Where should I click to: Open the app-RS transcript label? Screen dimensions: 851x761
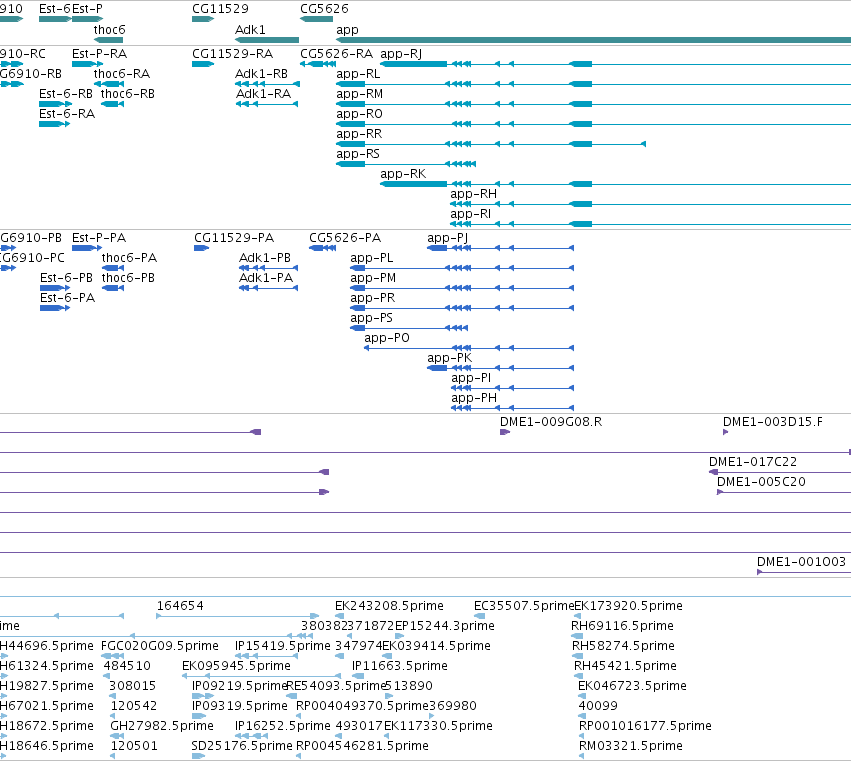tap(358, 155)
